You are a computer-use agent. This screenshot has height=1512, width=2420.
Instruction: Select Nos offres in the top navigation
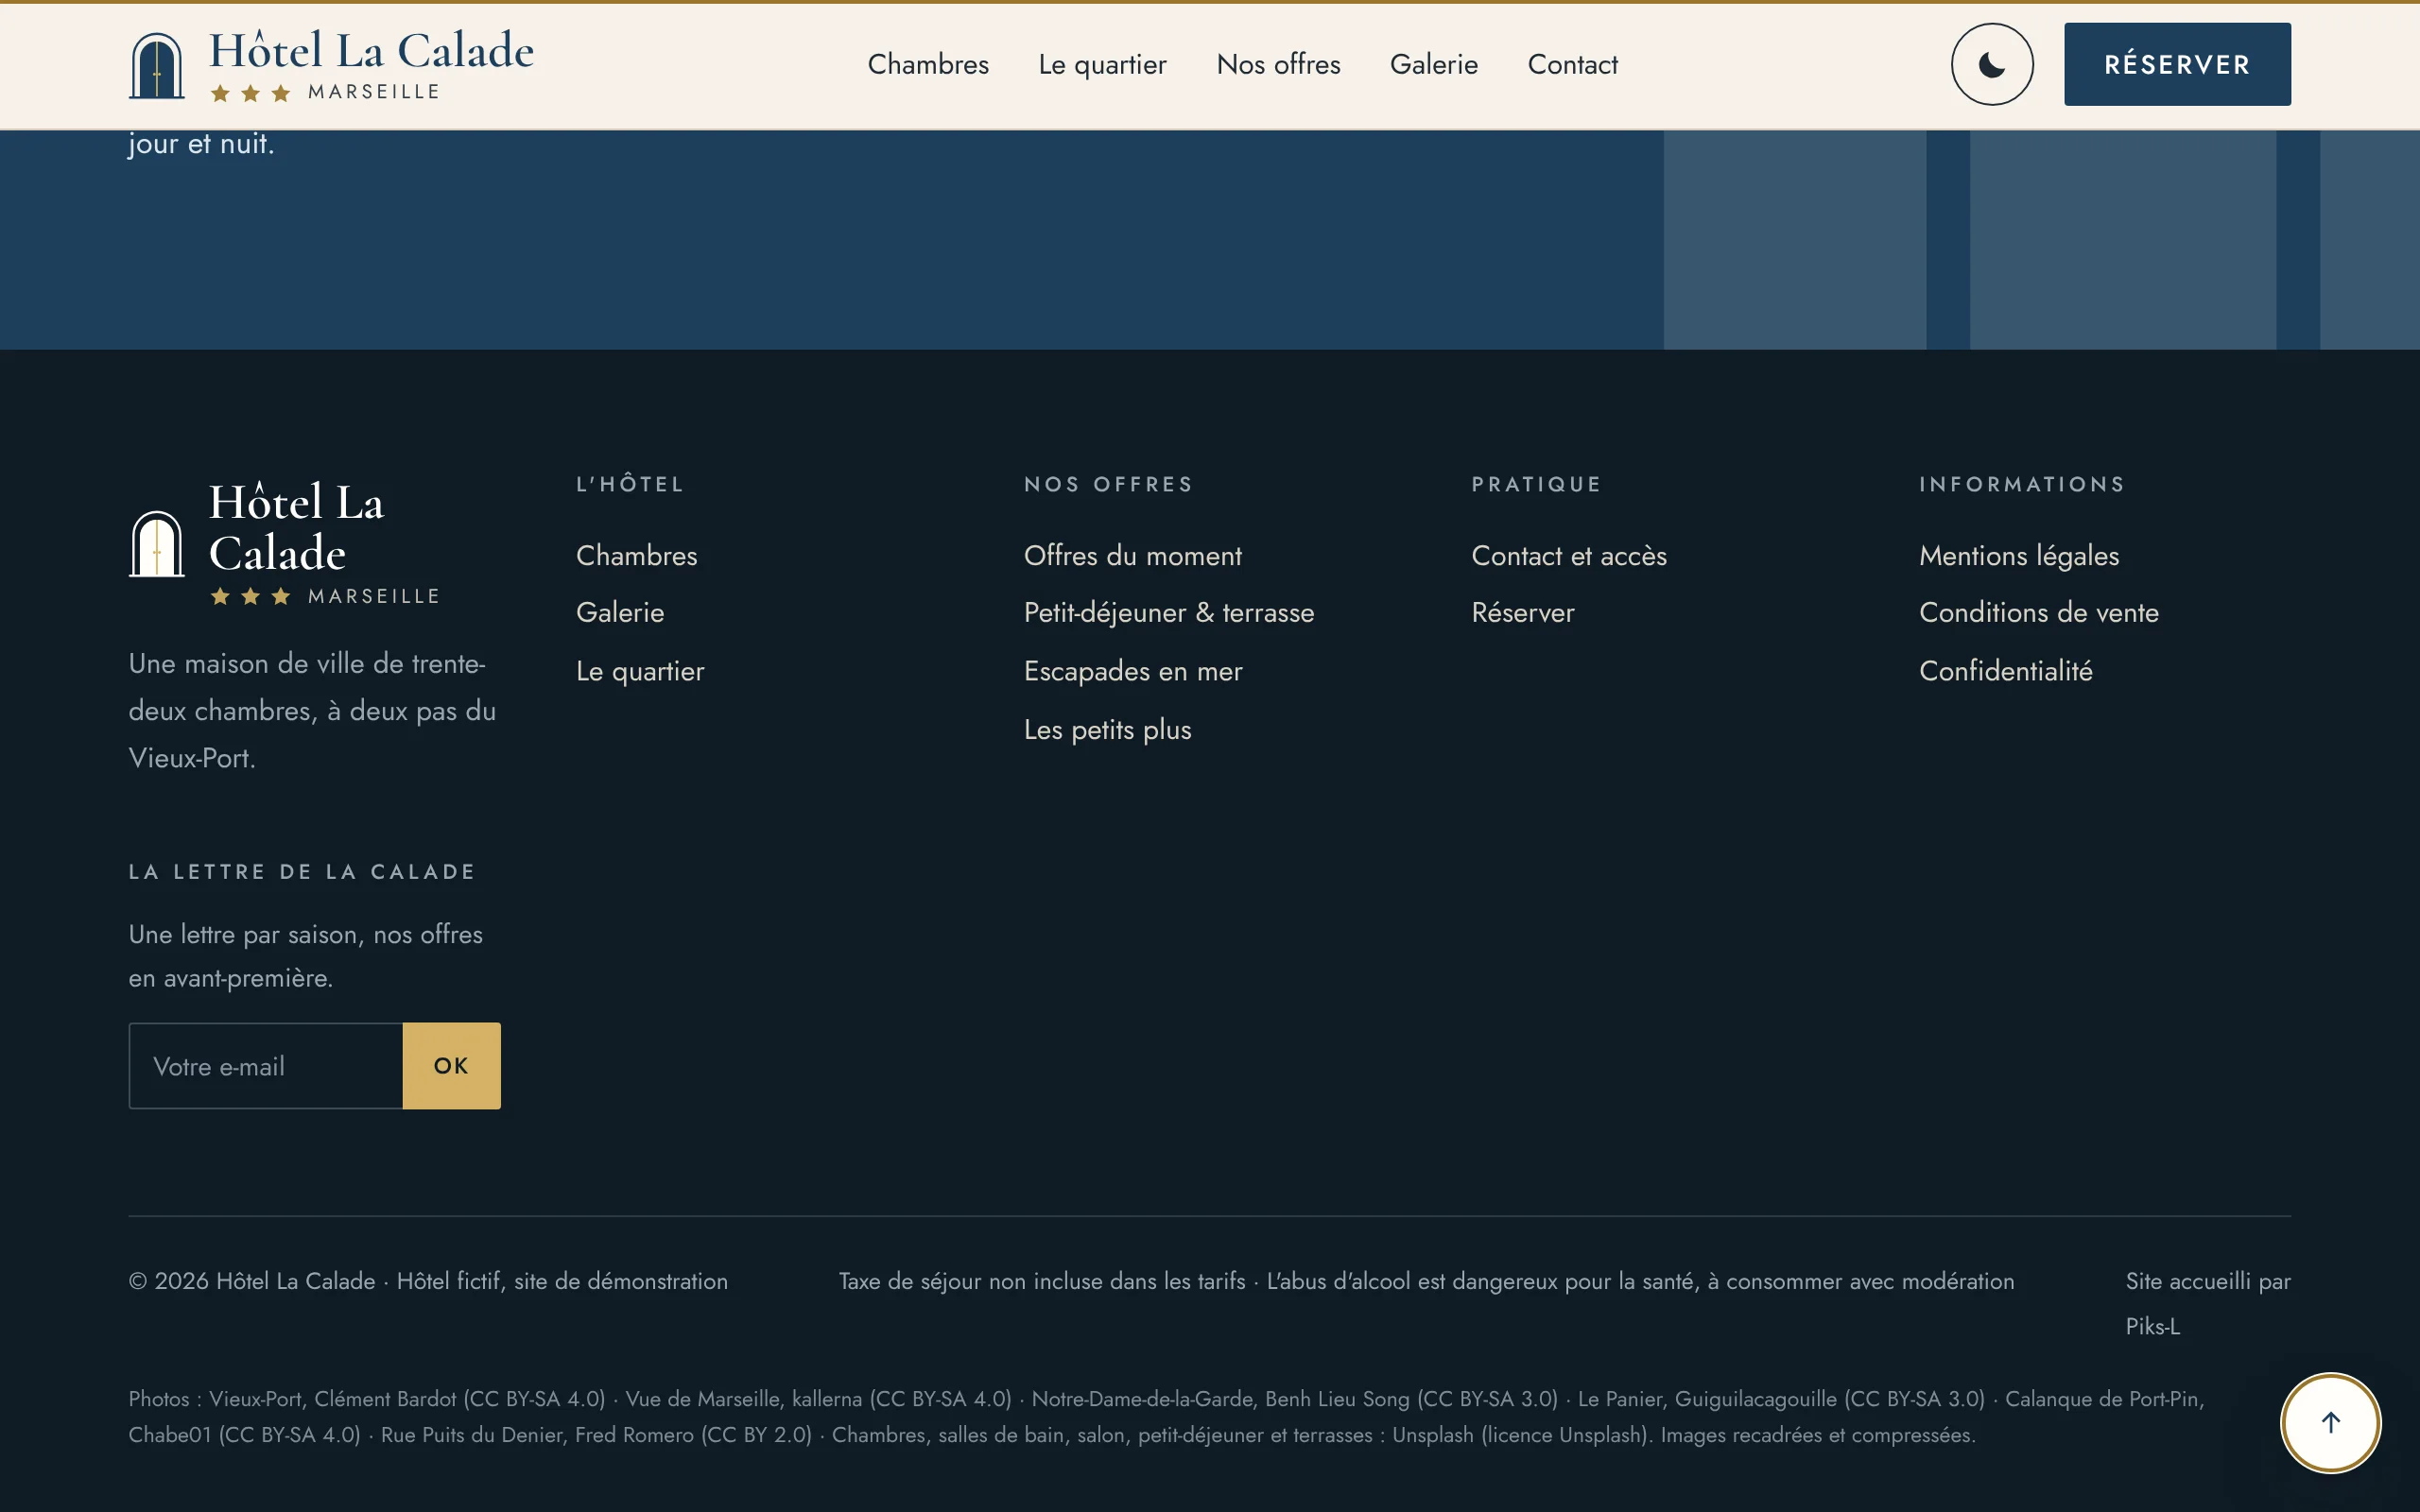coord(1278,65)
